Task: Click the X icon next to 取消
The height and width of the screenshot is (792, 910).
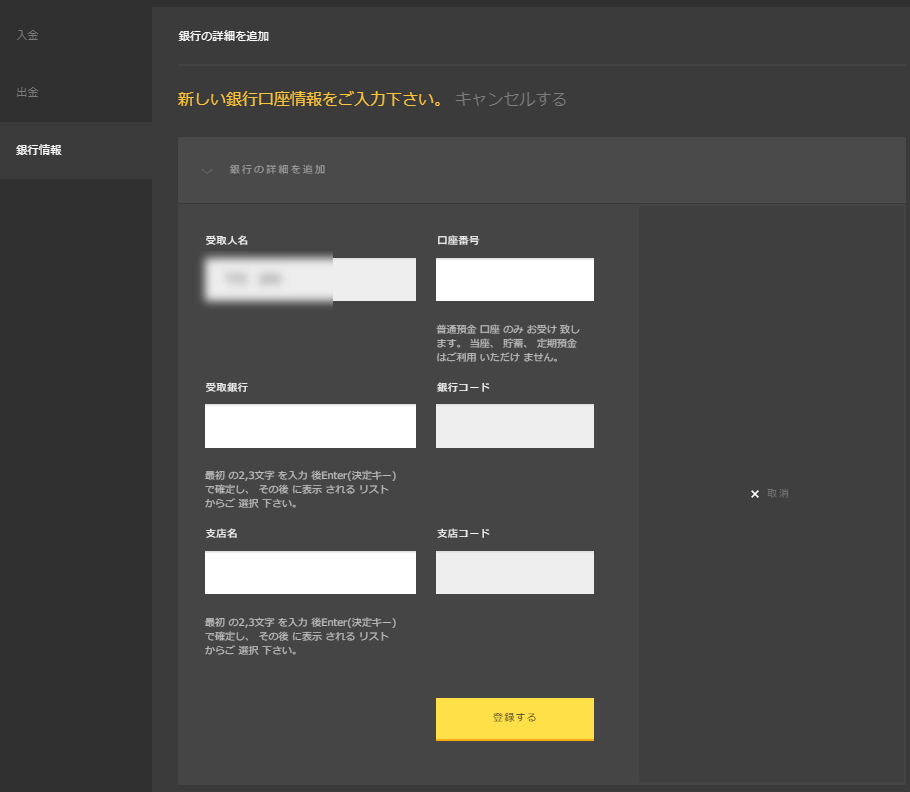Action: [x=755, y=493]
